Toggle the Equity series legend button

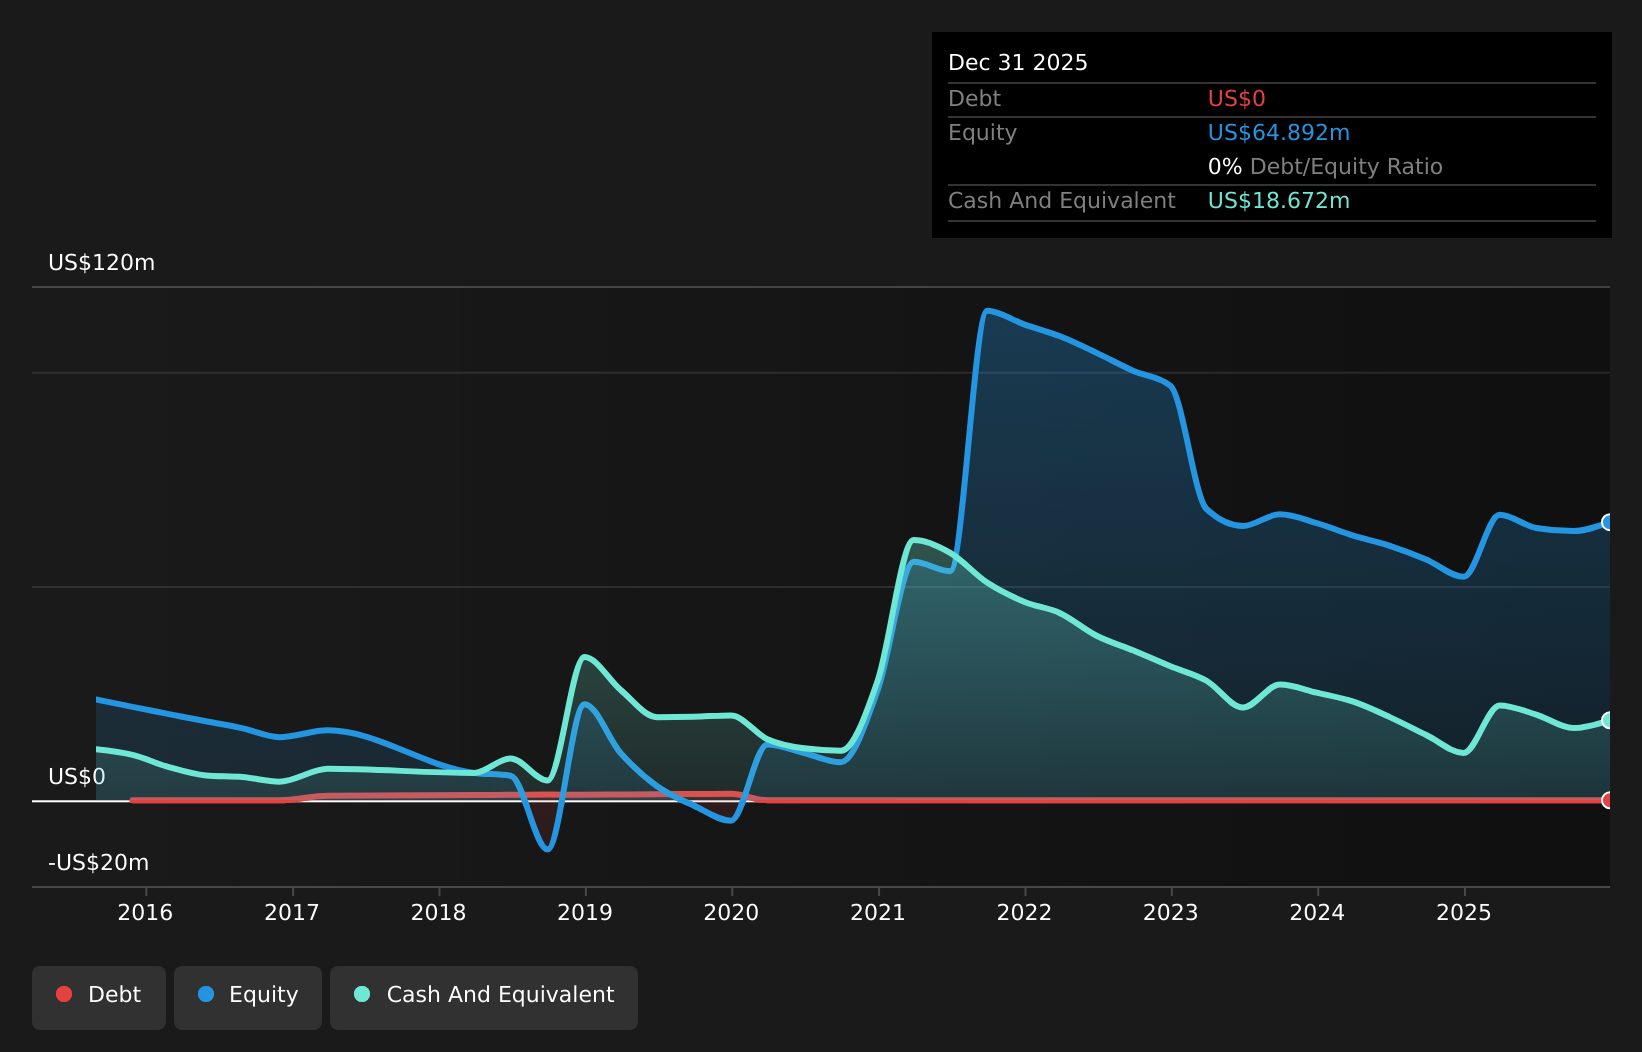pyautogui.click(x=248, y=997)
